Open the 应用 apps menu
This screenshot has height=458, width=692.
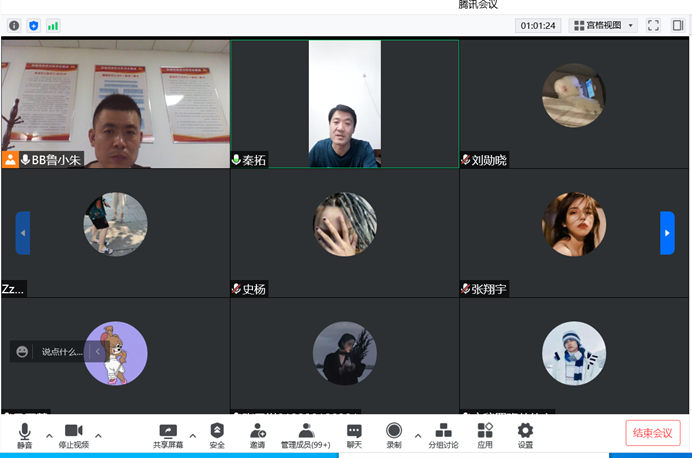coord(485,433)
